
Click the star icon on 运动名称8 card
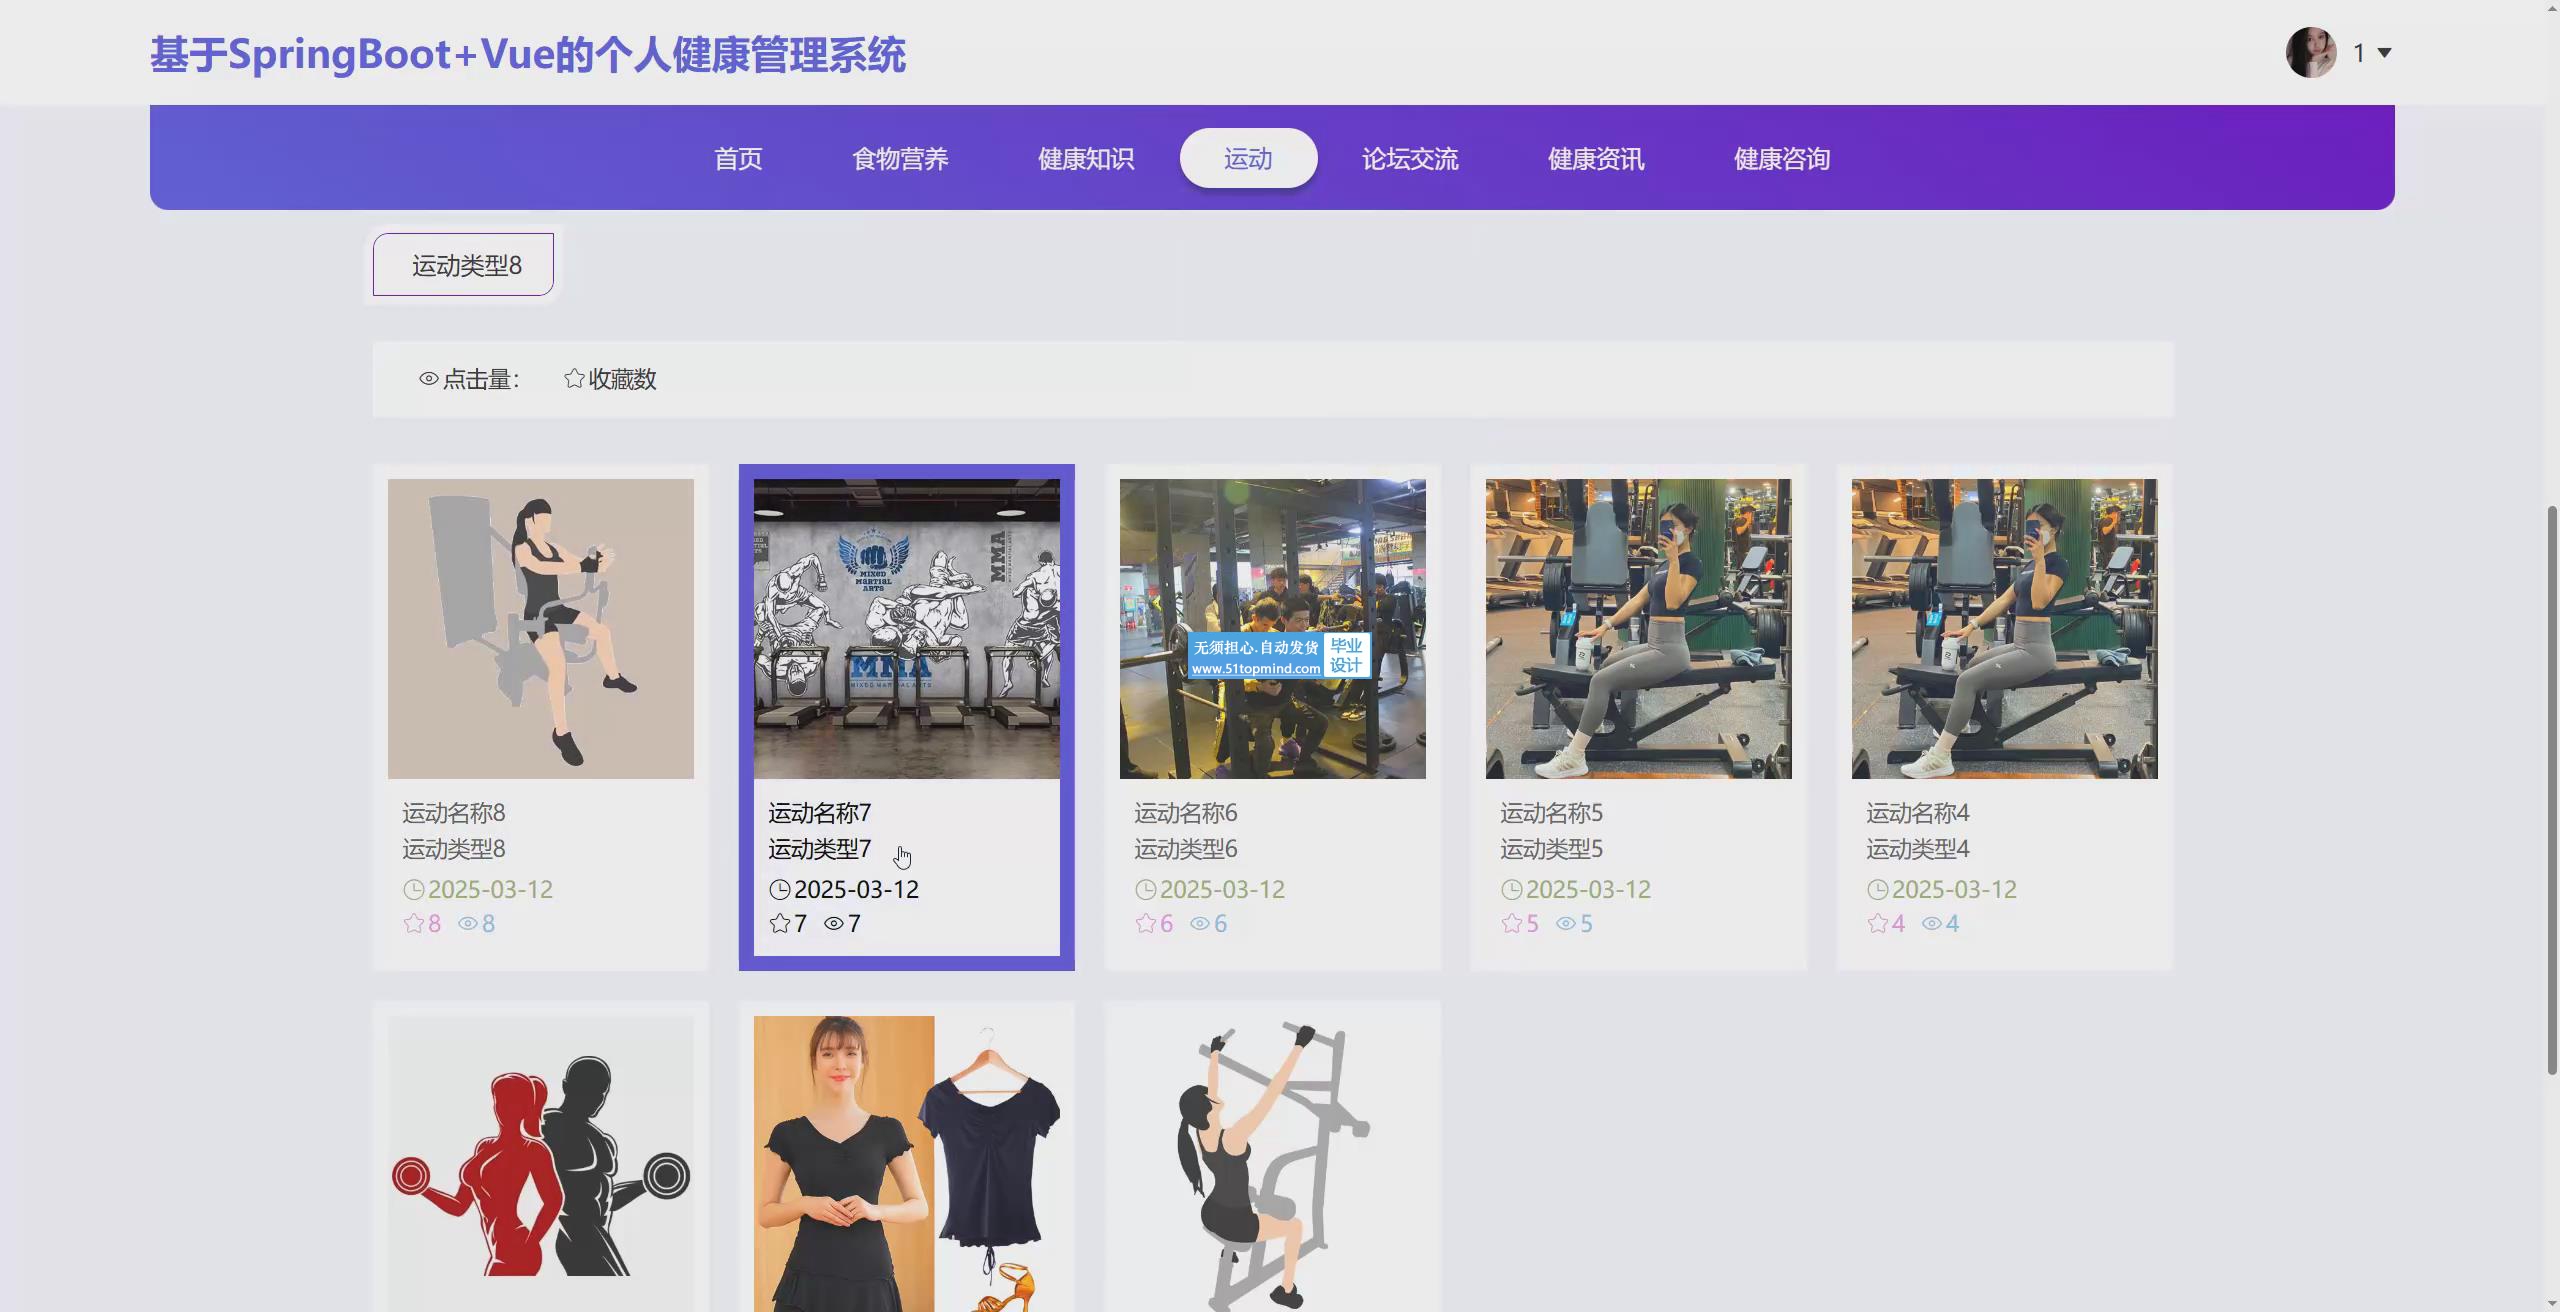click(413, 923)
